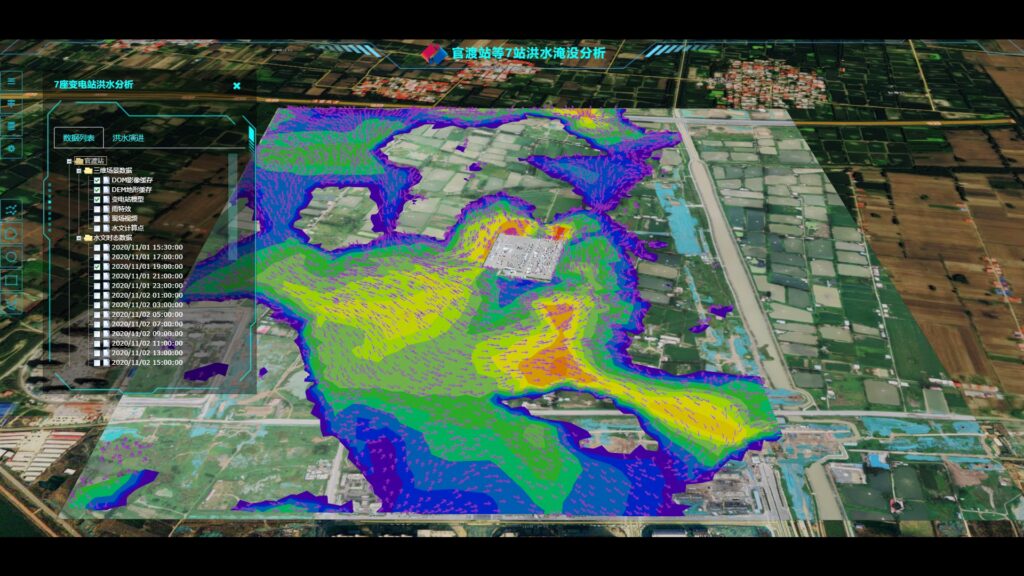Viewport: 1024px width, 576px height.
Task: Collapse the 三维场景数据 folder
Action: coord(78,169)
